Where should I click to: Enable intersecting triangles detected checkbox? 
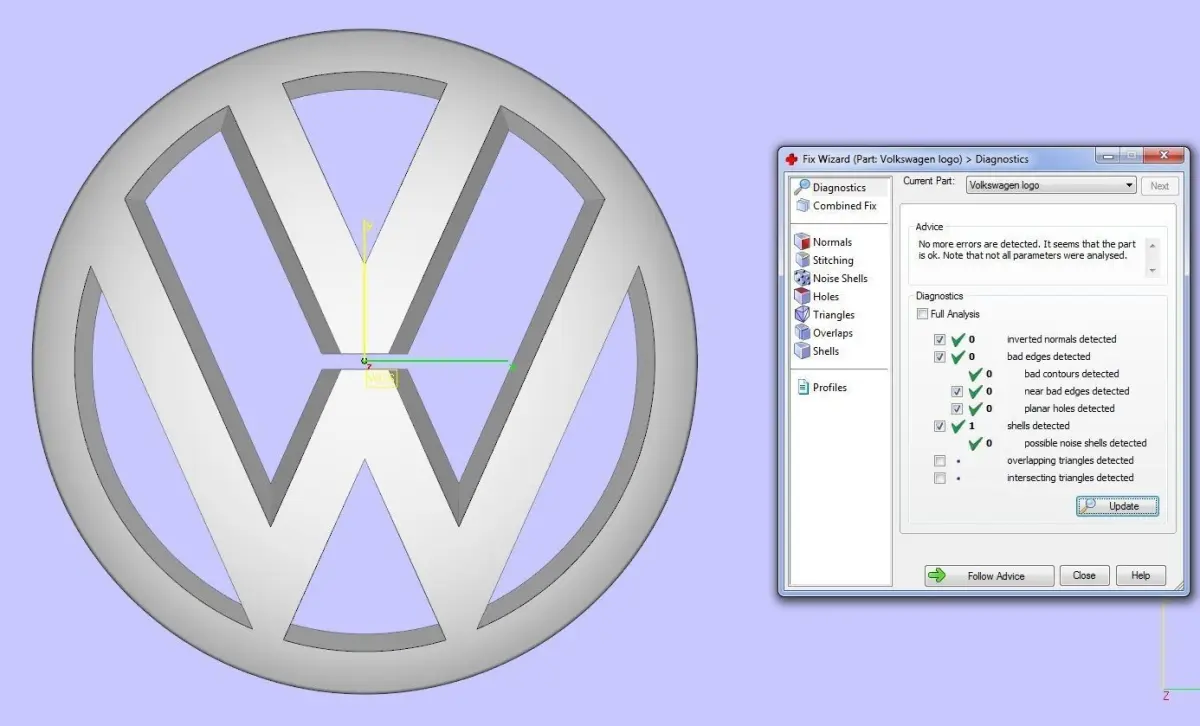[x=939, y=478]
